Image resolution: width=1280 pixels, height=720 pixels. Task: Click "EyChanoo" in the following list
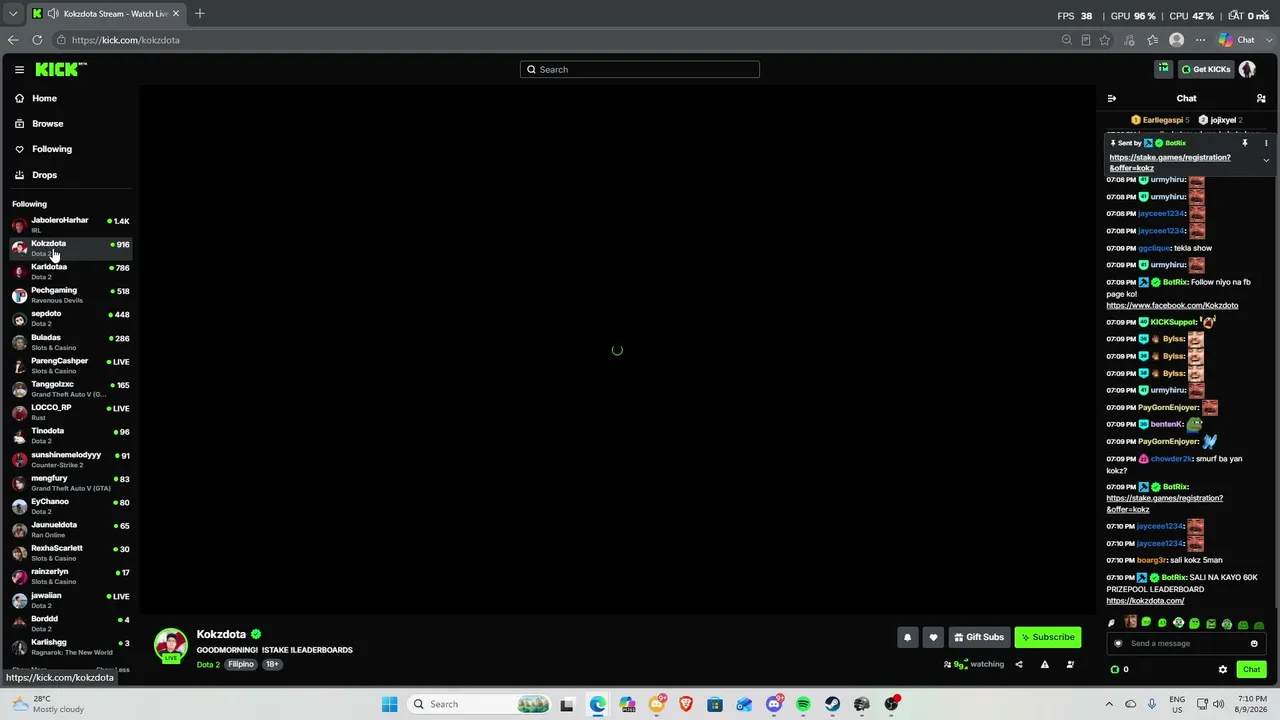click(50, 501)
